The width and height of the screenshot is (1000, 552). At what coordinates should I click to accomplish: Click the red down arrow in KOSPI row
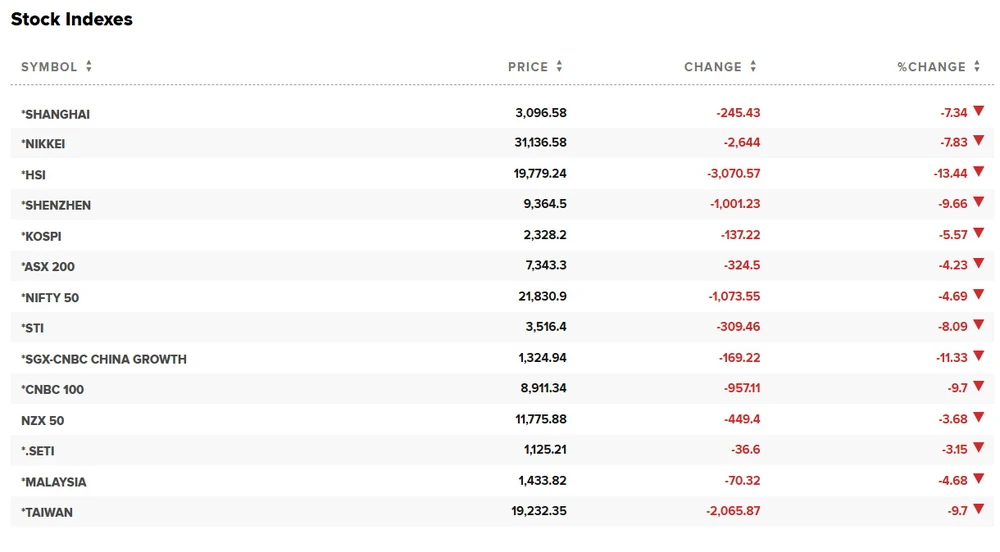click(x=979, y=235)
